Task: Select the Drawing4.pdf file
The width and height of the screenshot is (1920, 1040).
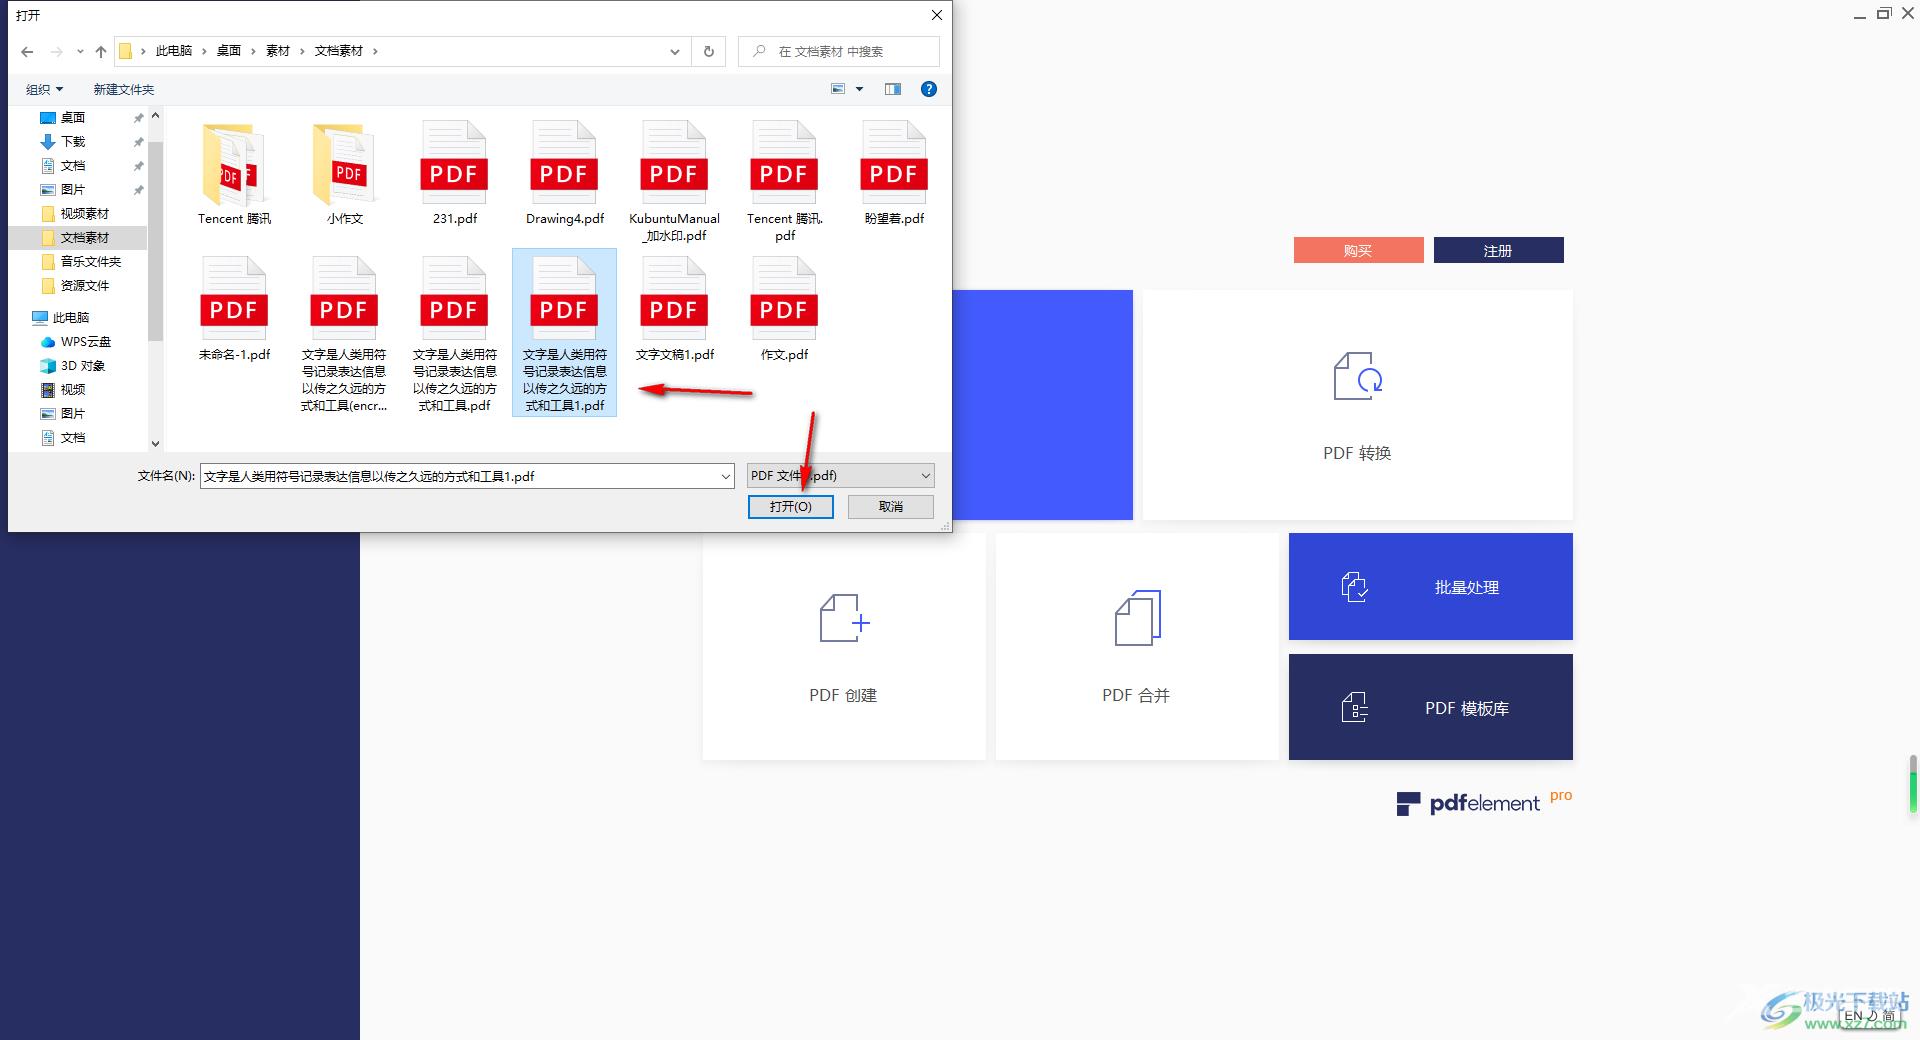Action: [564, 173]
